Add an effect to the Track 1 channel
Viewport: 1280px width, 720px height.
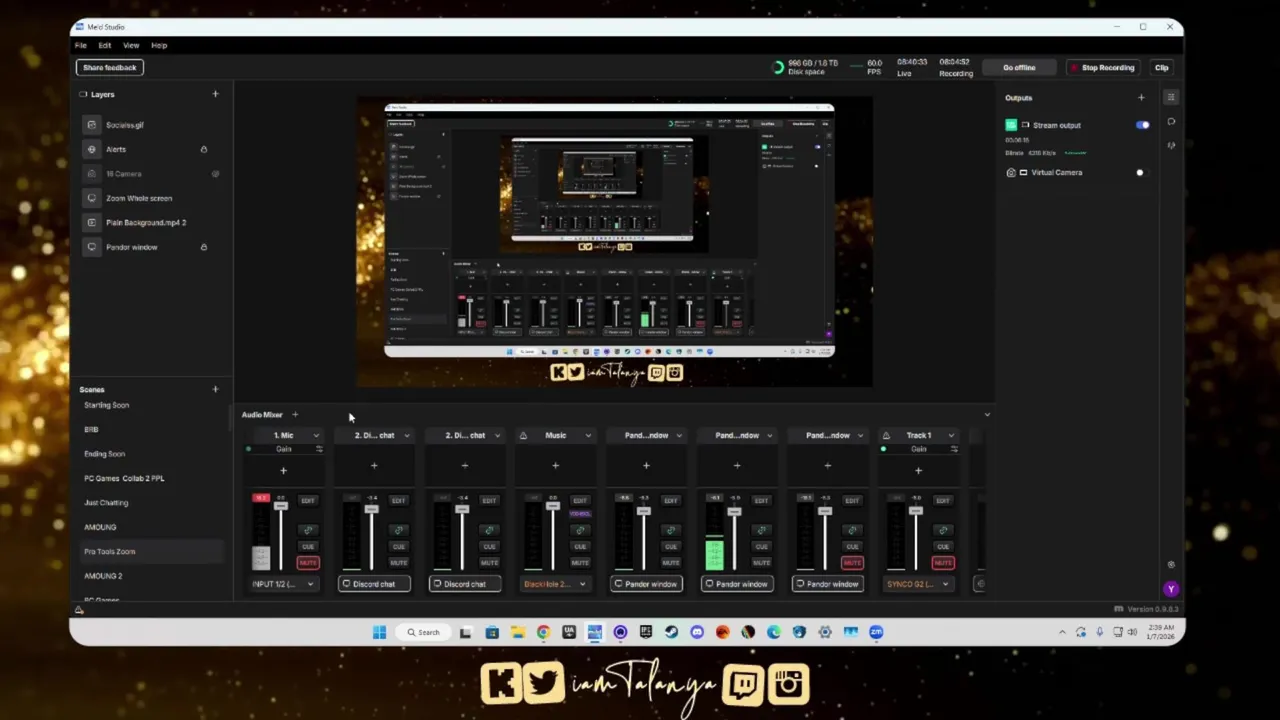coord(918,470)
